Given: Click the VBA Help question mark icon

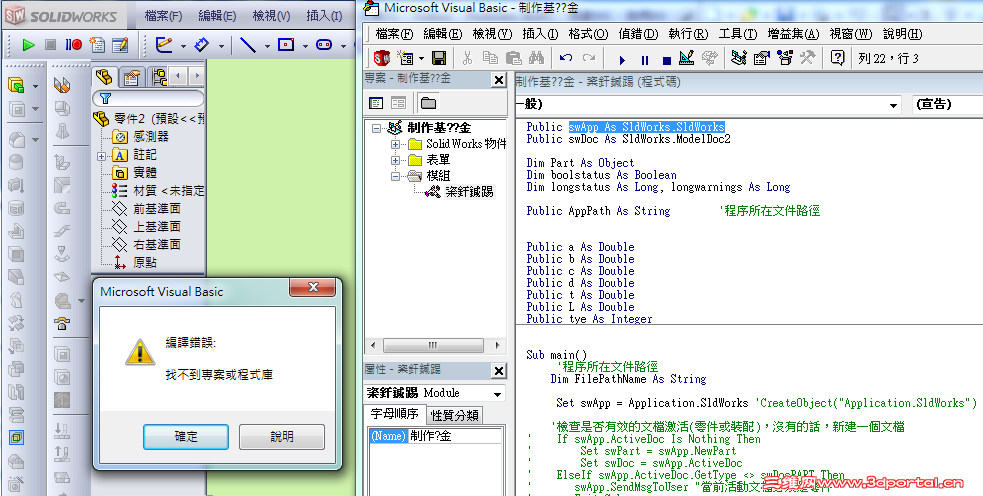Looking at the screenshot, I should coord(838,58).
